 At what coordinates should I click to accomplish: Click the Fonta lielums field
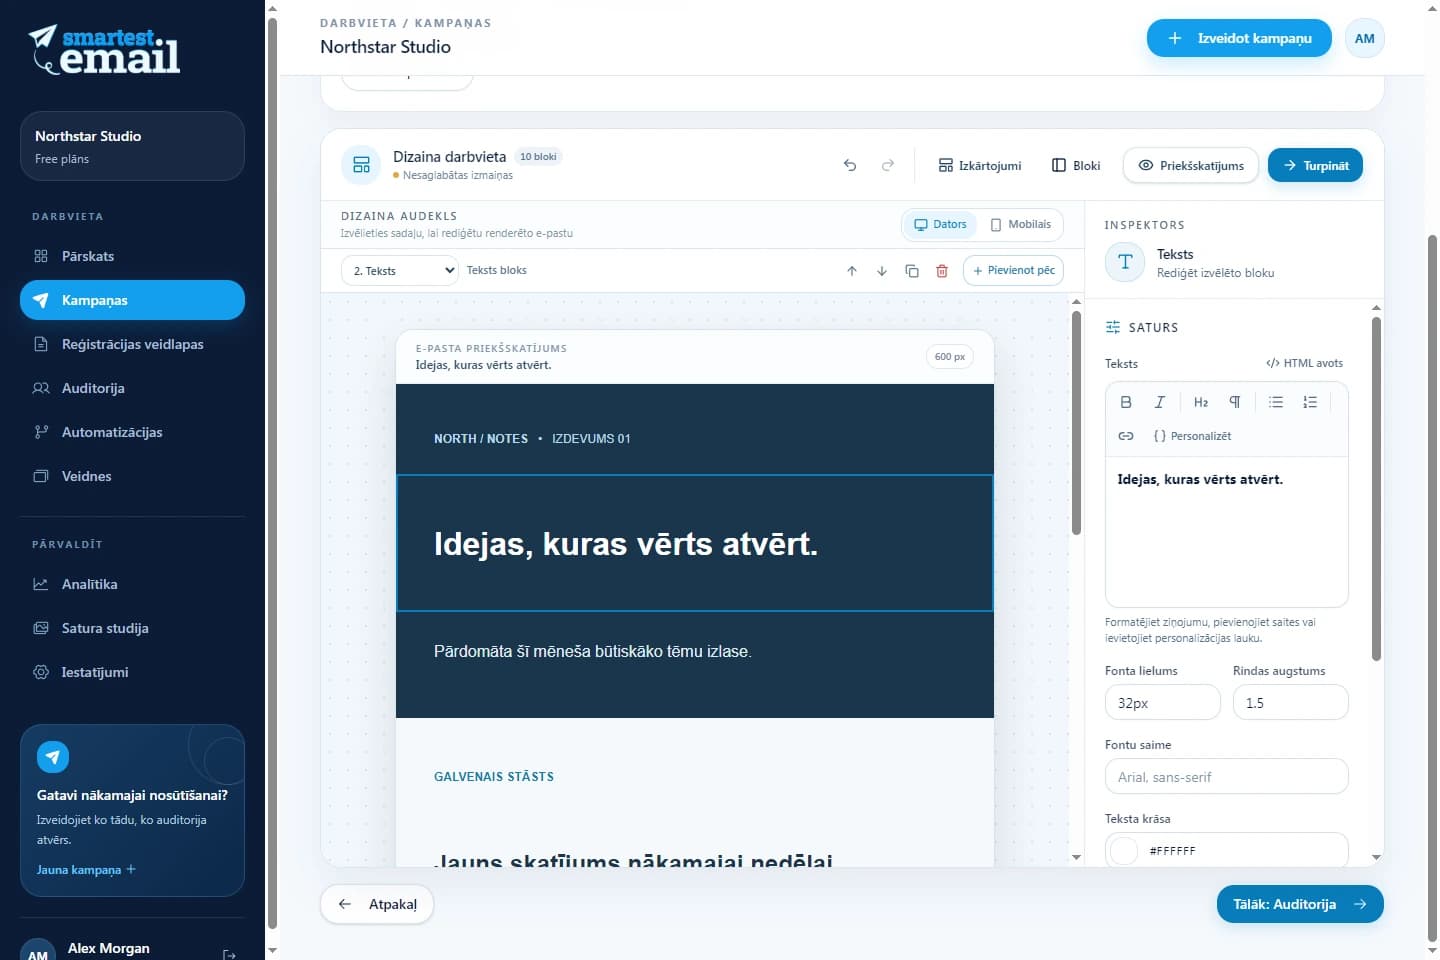pos(1163,703)
